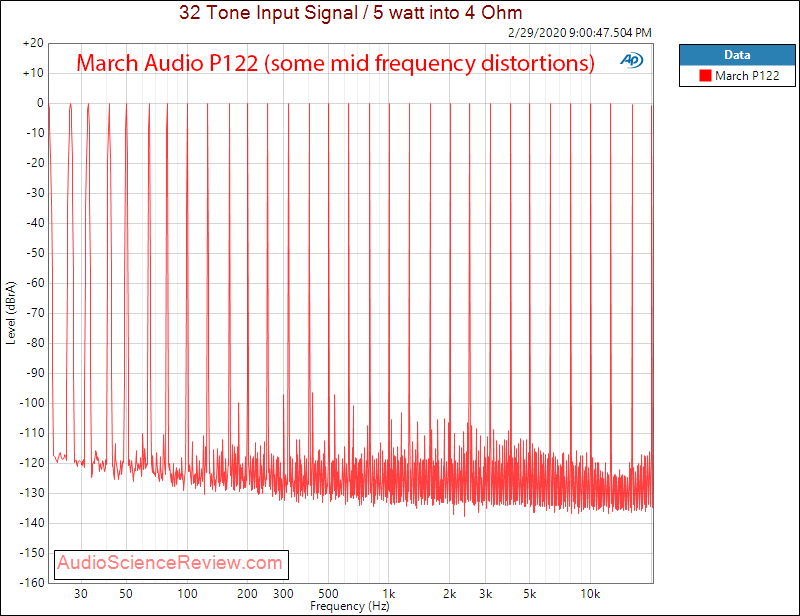Click the +20 y-axis tick label
This screenshot has width=800, height=616.
(33, 43)
